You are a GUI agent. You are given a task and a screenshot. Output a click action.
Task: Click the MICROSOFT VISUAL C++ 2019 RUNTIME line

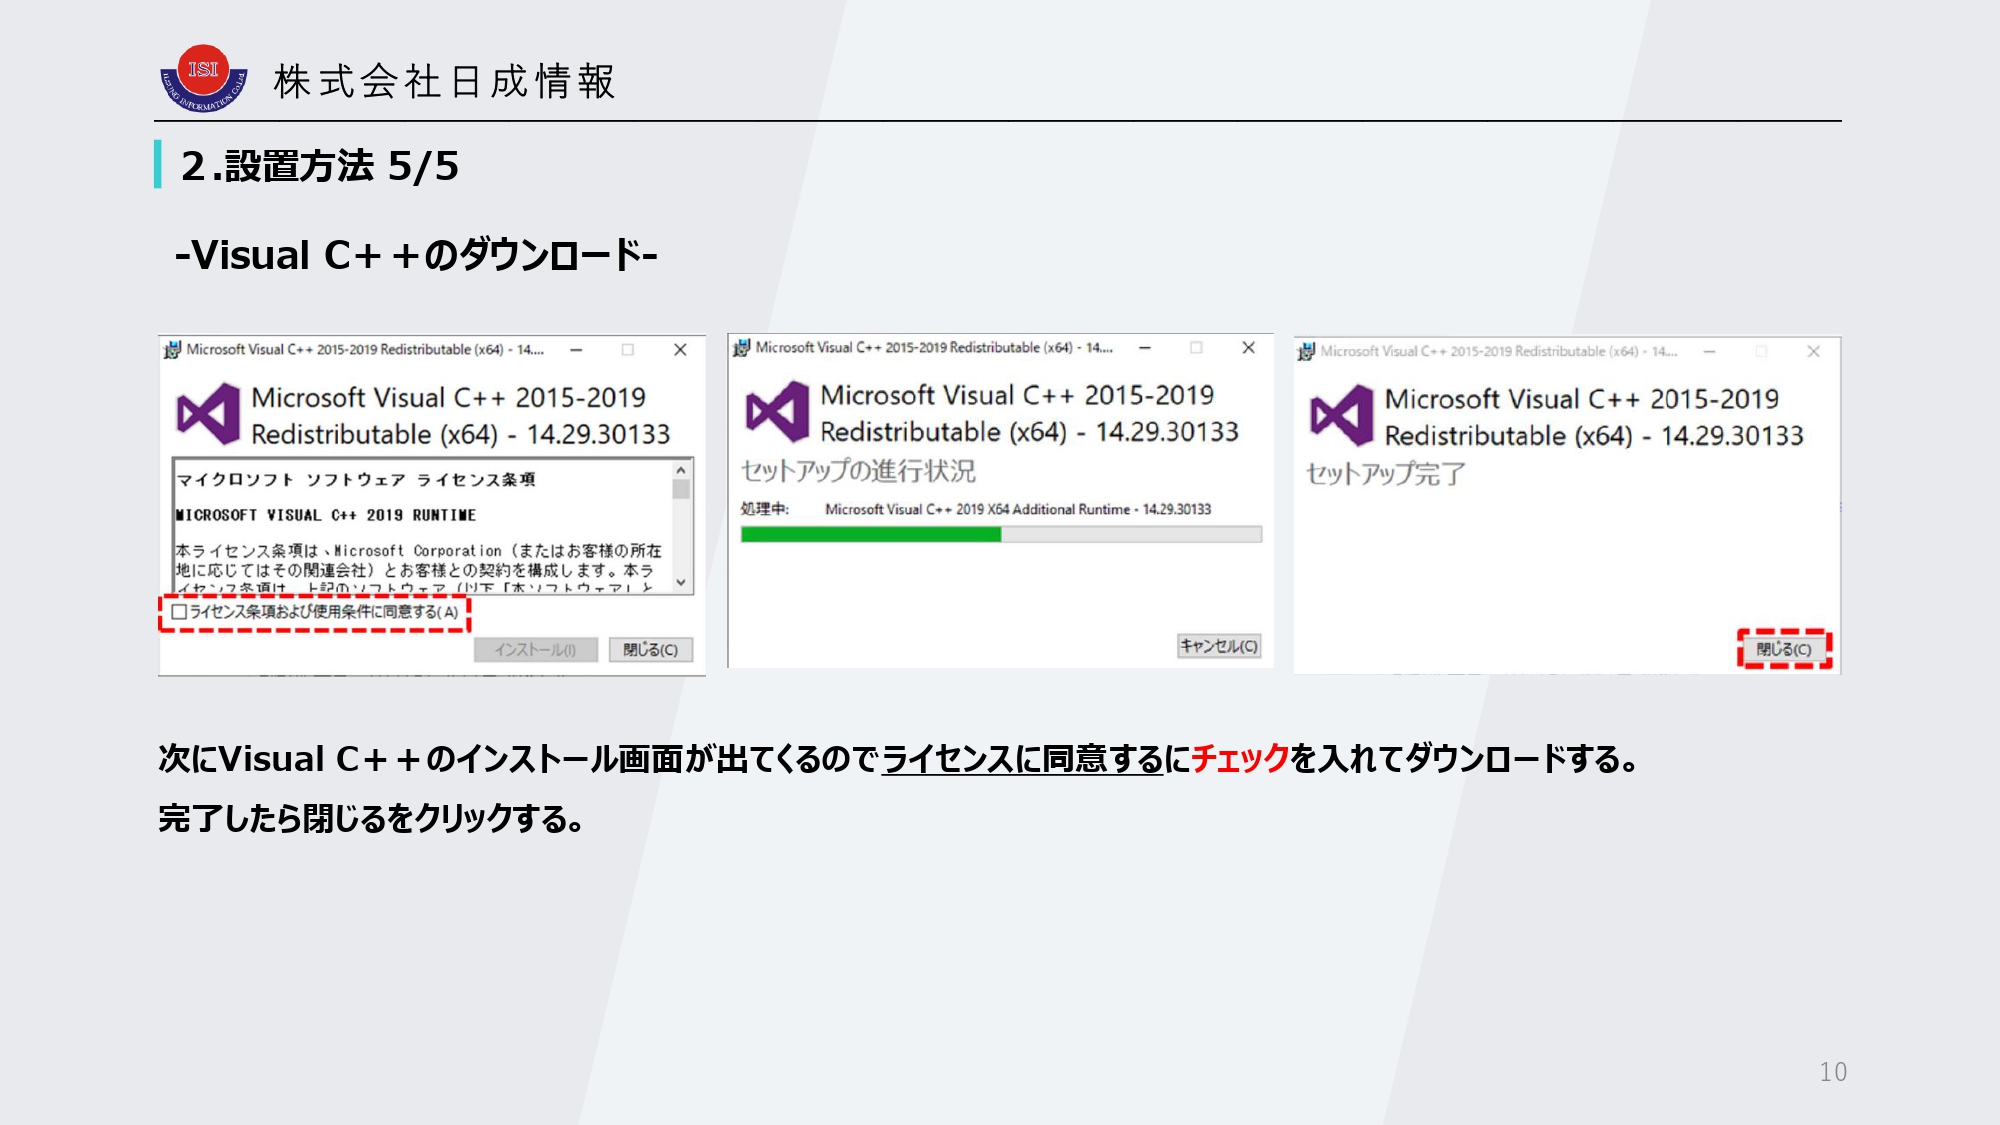pyautogui.click(x=326, y=515)
